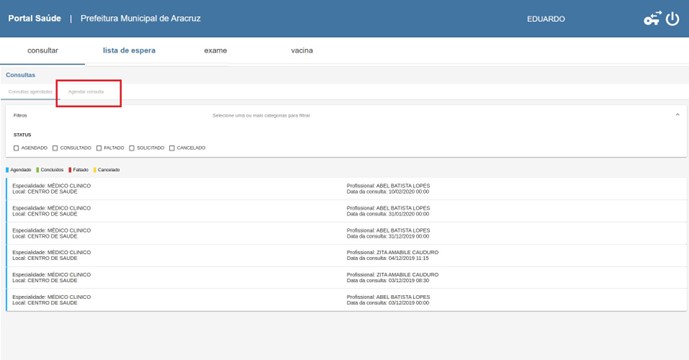
Task: Open the consultation dated 31/01/2020 00:00
Action: point(346,211)
